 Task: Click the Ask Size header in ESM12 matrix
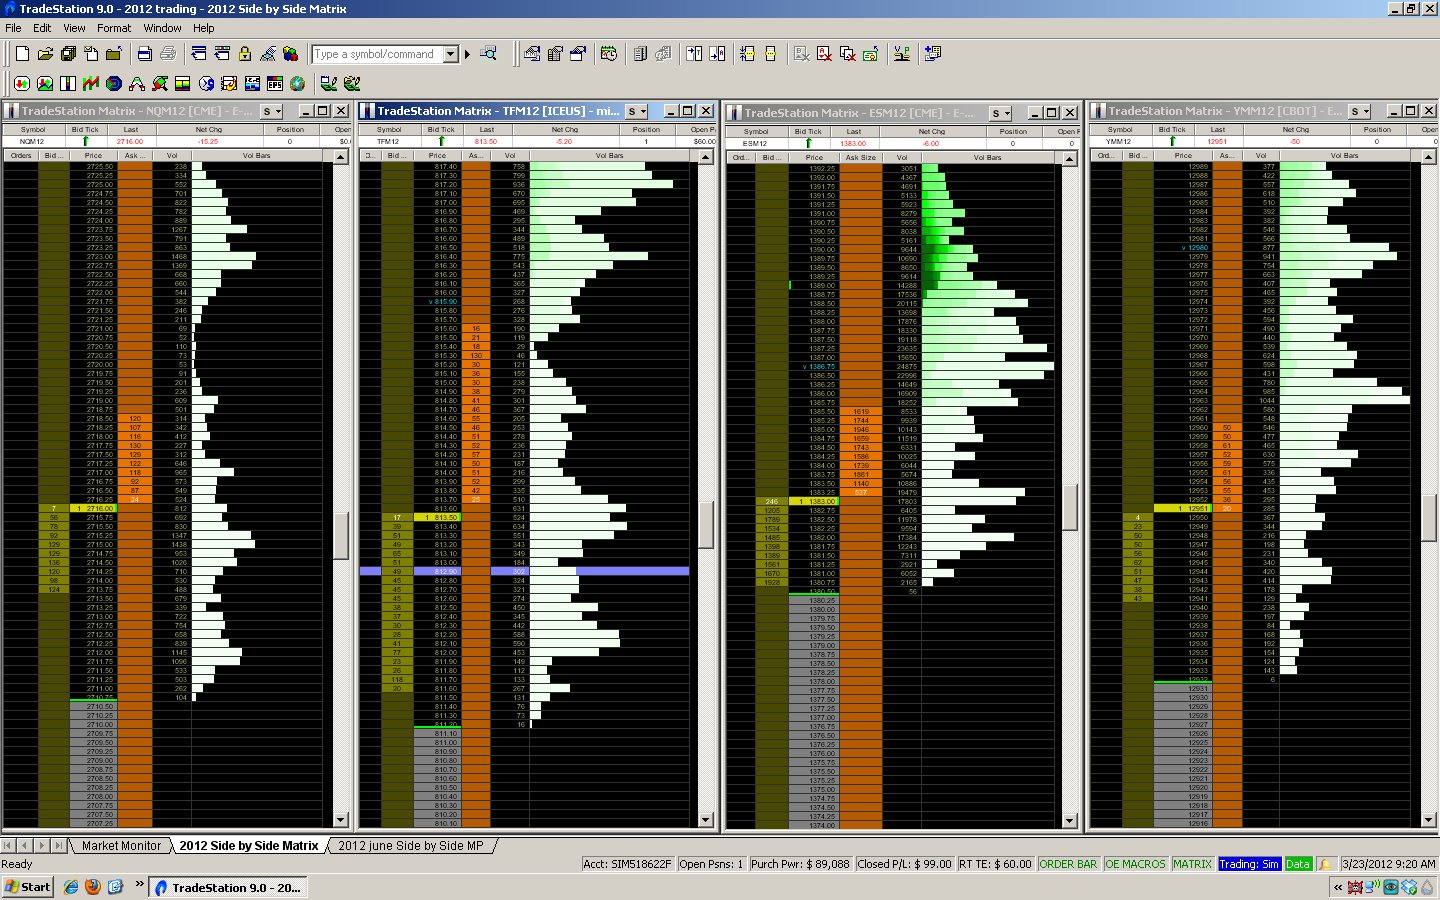(861, 158)
